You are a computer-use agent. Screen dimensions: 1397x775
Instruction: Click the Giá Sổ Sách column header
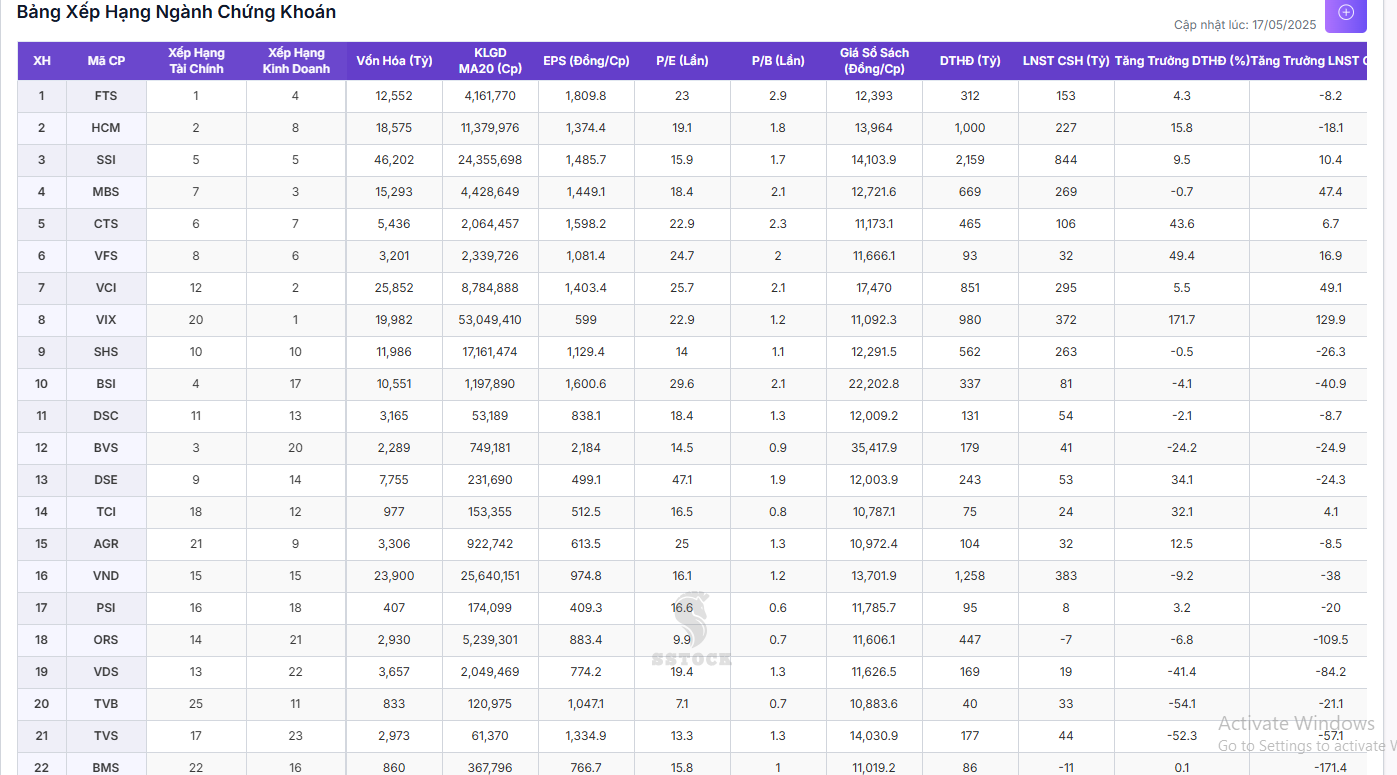(874, 61)
